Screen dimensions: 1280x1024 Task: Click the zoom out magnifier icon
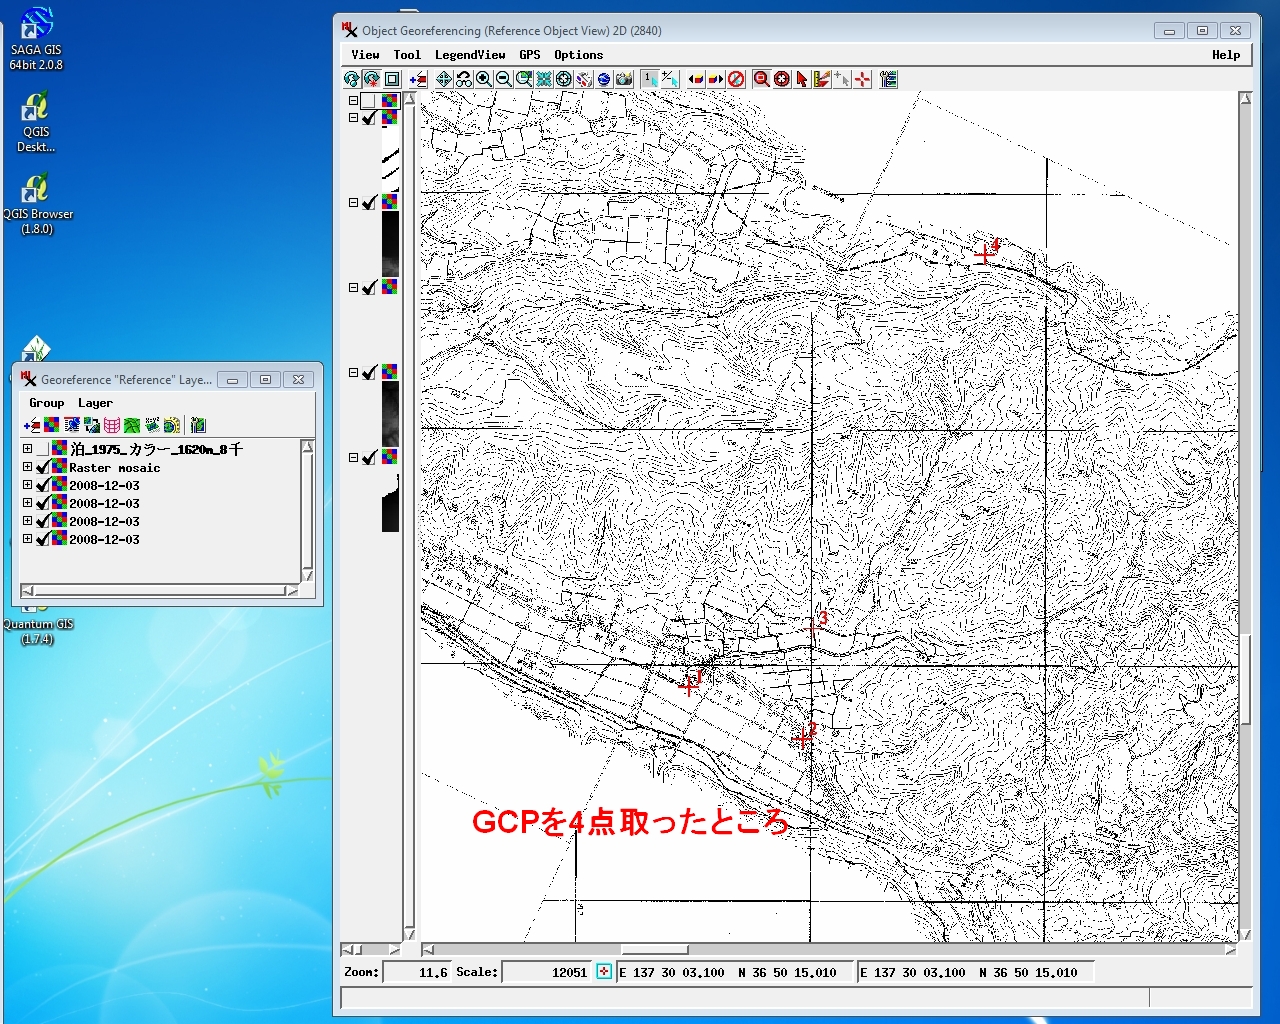504,79
